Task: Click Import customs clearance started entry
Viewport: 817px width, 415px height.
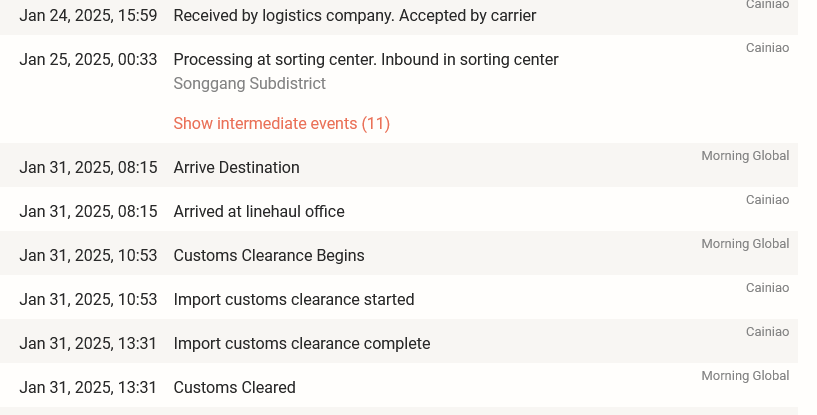Action: (294, 299)
